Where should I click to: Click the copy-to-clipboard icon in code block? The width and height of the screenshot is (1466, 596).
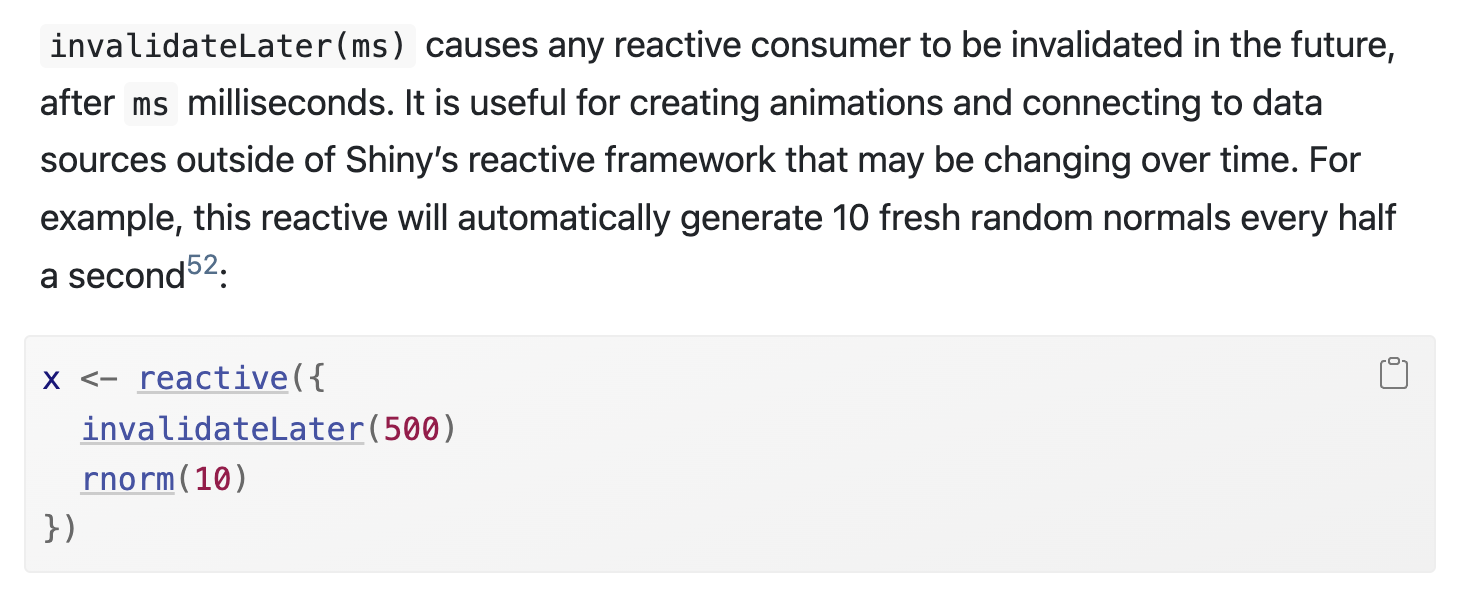click(1393, 373)
